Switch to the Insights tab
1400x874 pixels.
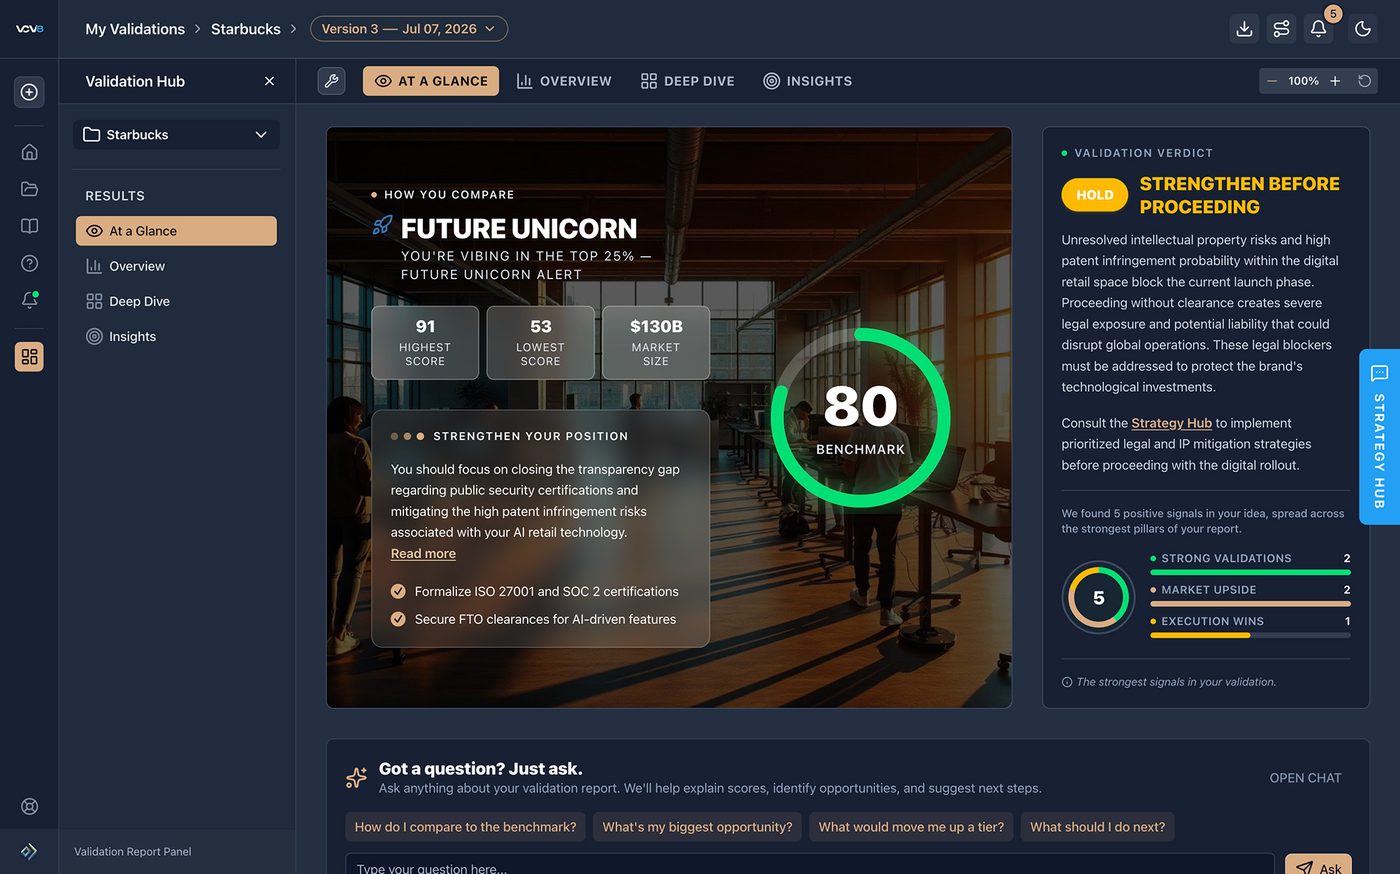coord(808,81)
